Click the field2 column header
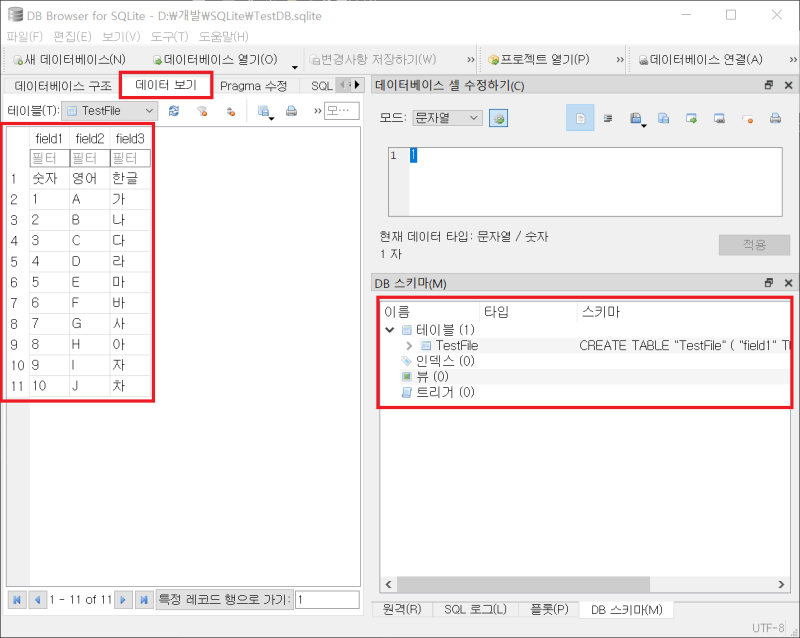The width and height of the screenshot is (800, 638). [90, 138]
